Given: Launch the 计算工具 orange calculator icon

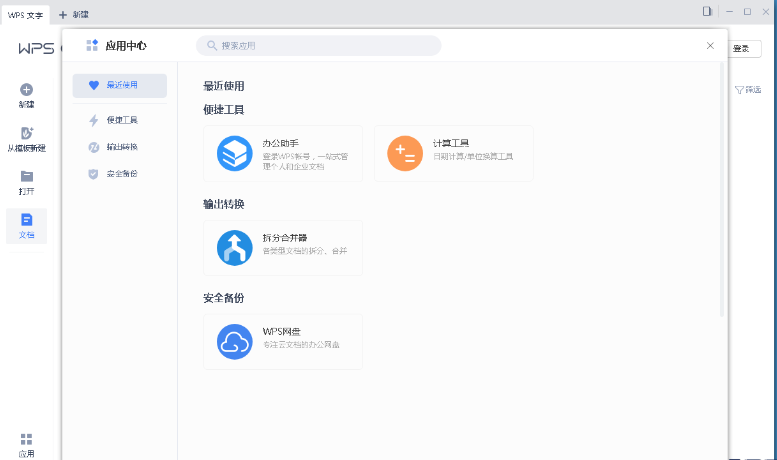Looking at the screenshot, I should pos(405,153).
